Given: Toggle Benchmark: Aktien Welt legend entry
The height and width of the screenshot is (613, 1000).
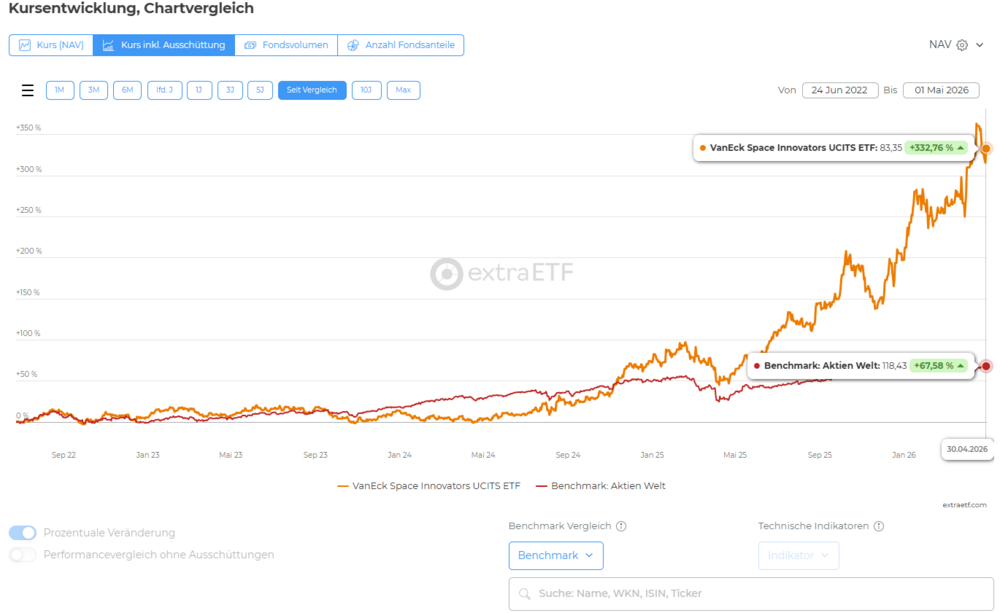Looking at the screenshot, I should (601, 486).
